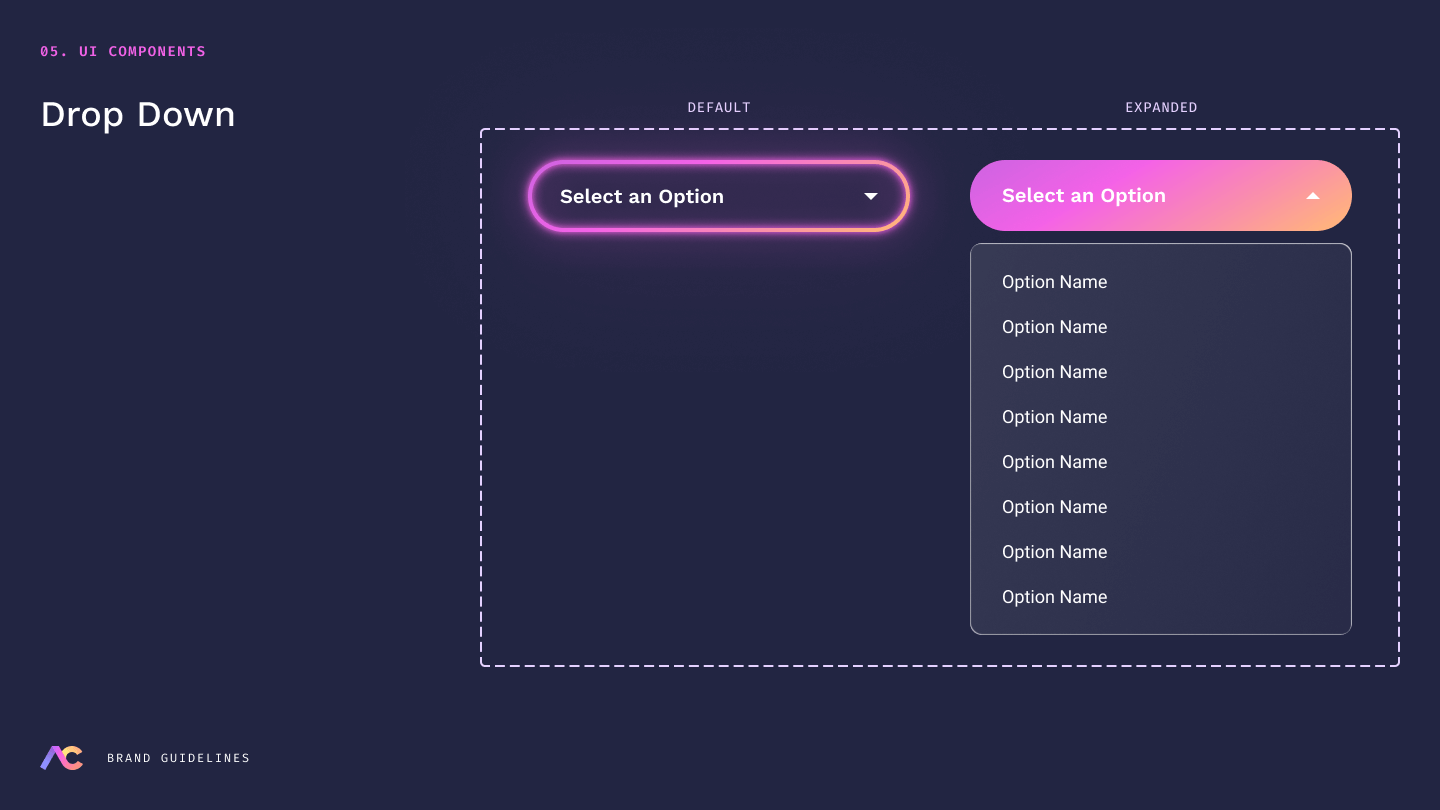Collapse the gradient expanded Select an Option dropdown
Image resolution: width=1440 pixels, height=810 pixels.
1161,196
